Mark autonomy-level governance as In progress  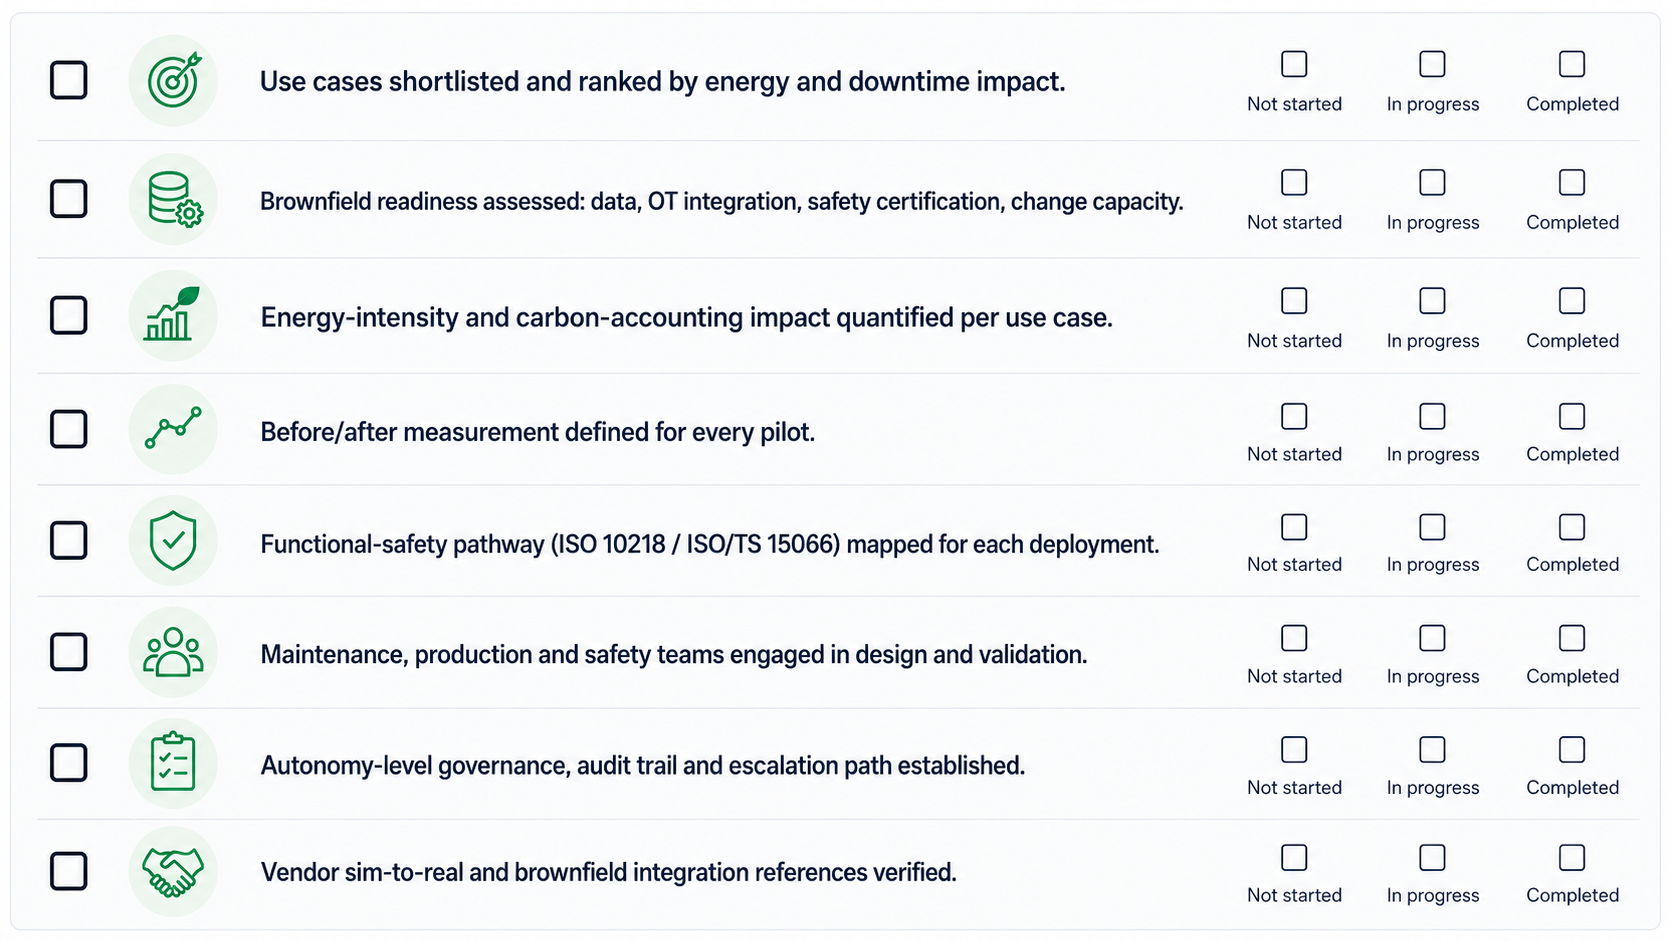tap(1432, 749)
